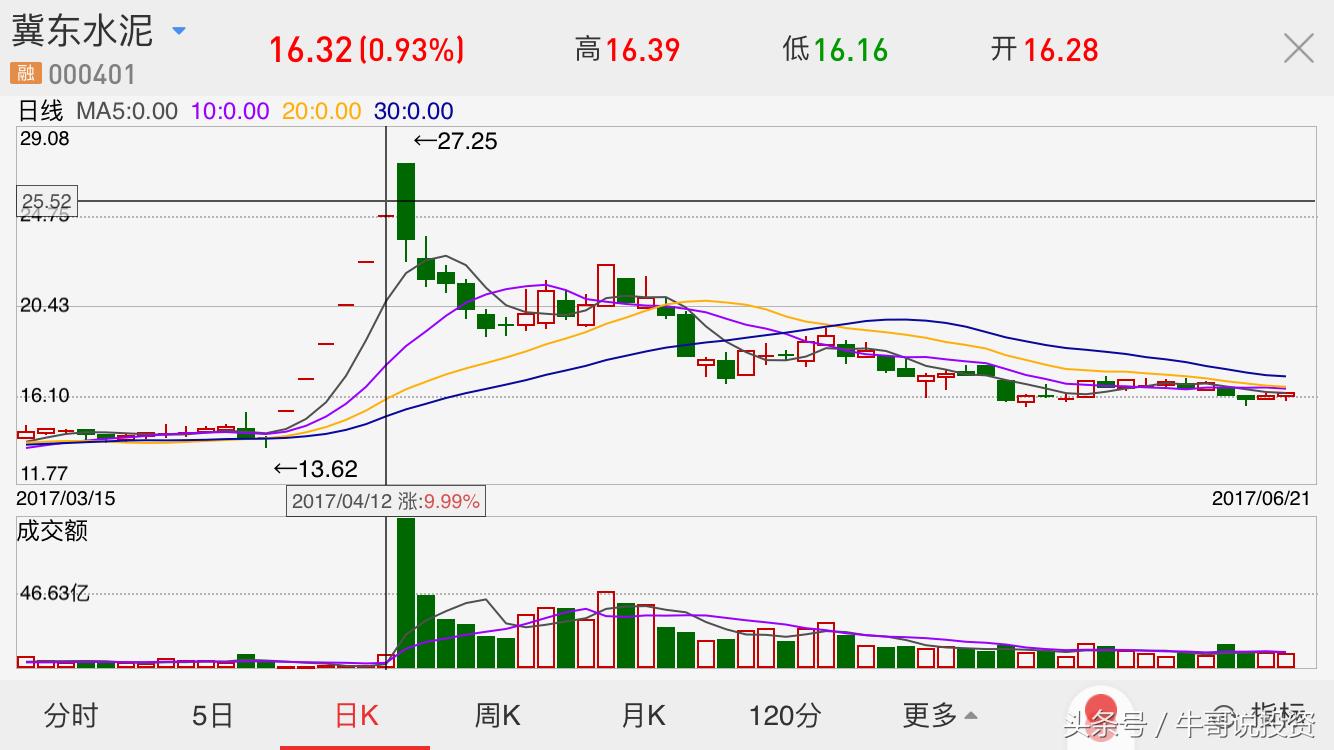
Task: Expand the 更多 period menu
Action: click(x=939, y=715)
